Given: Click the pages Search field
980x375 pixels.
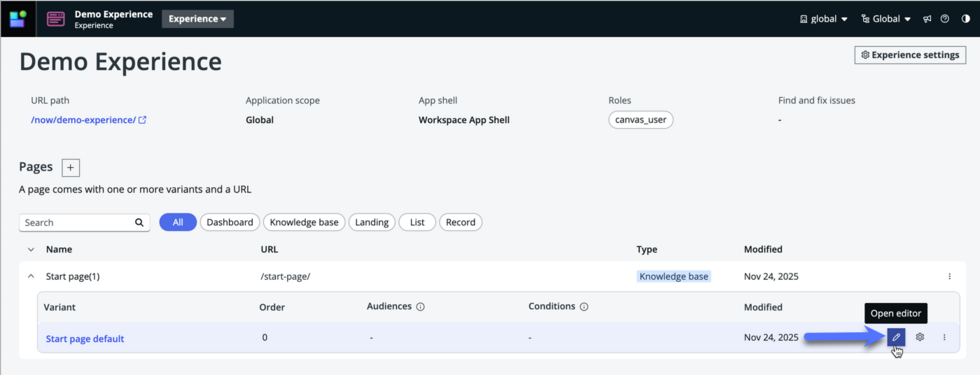Looking at the screenshot, I should [x=84, y=222].
